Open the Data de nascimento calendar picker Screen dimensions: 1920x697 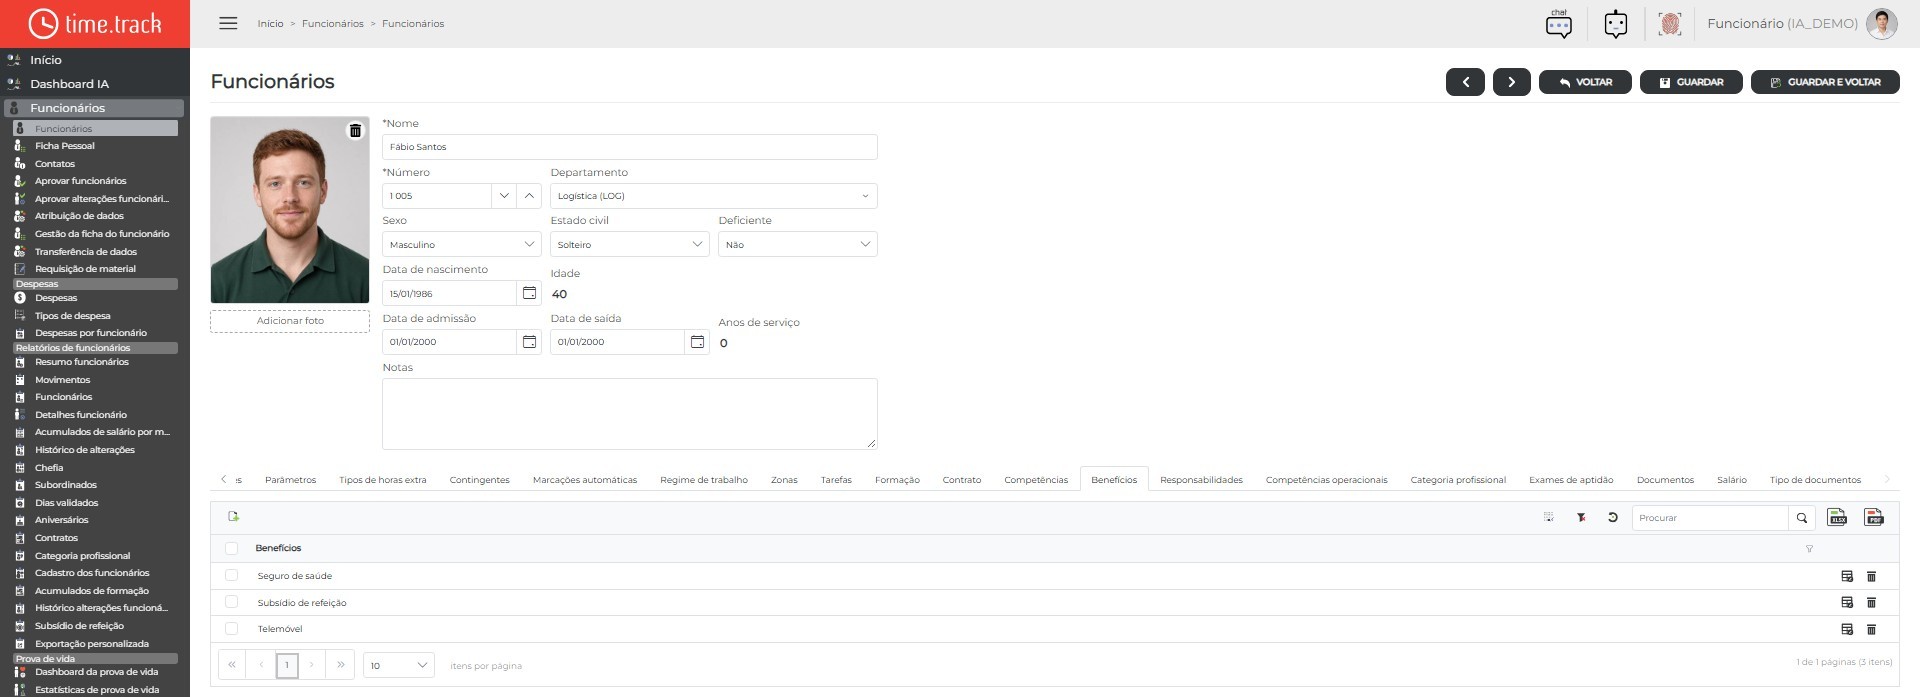tap(529, 293)
